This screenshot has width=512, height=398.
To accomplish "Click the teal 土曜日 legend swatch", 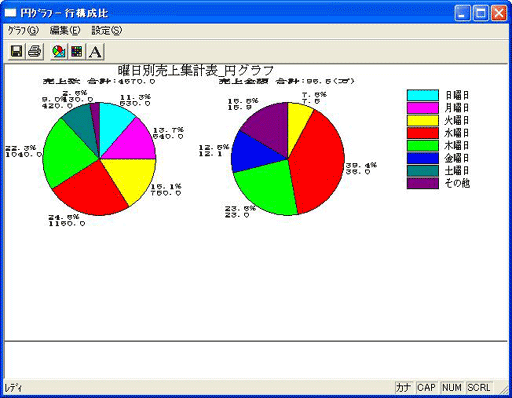I will coord(422,170).
